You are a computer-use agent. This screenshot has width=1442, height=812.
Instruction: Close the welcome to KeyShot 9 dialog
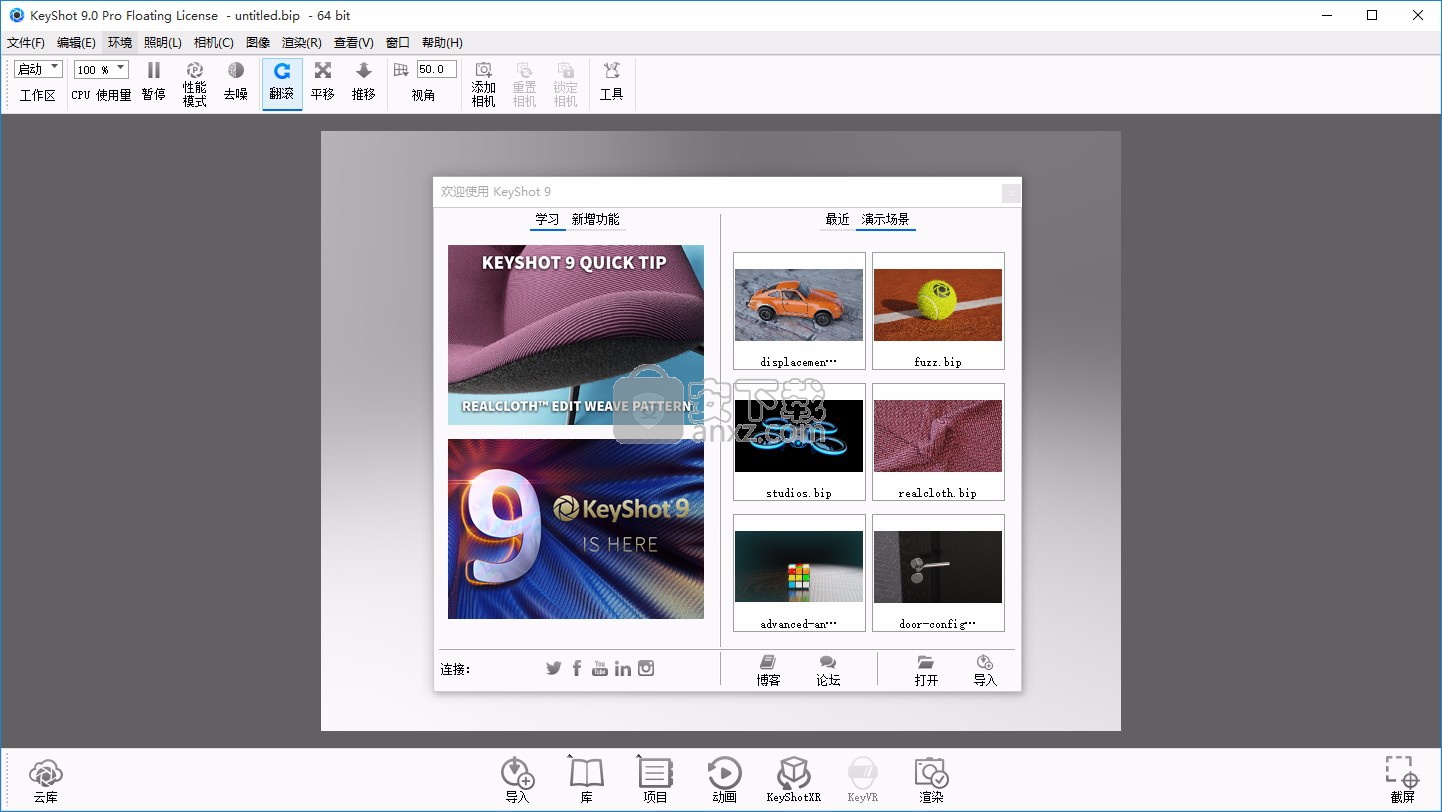(1011, 193)
